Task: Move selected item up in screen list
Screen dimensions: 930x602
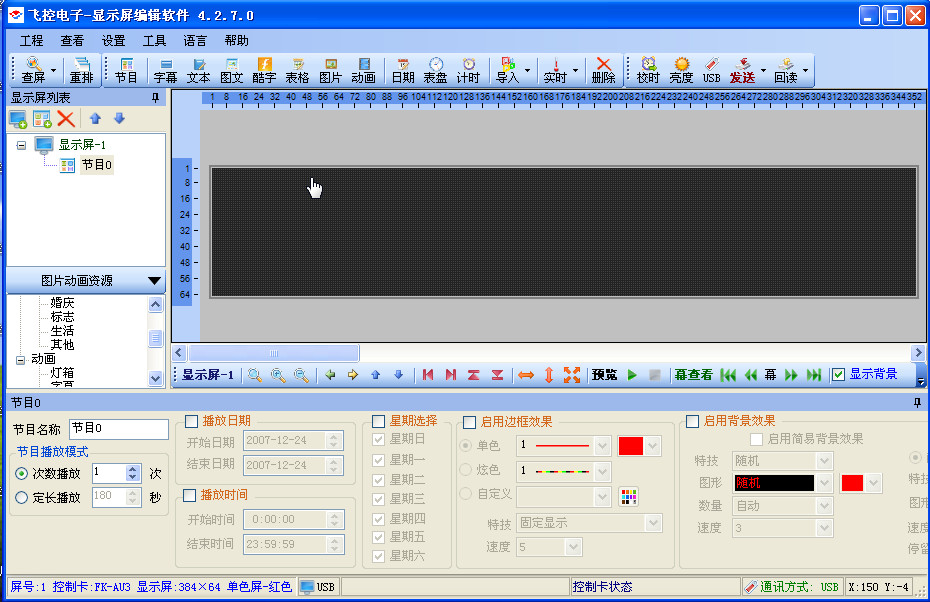Action: point(95,118)
